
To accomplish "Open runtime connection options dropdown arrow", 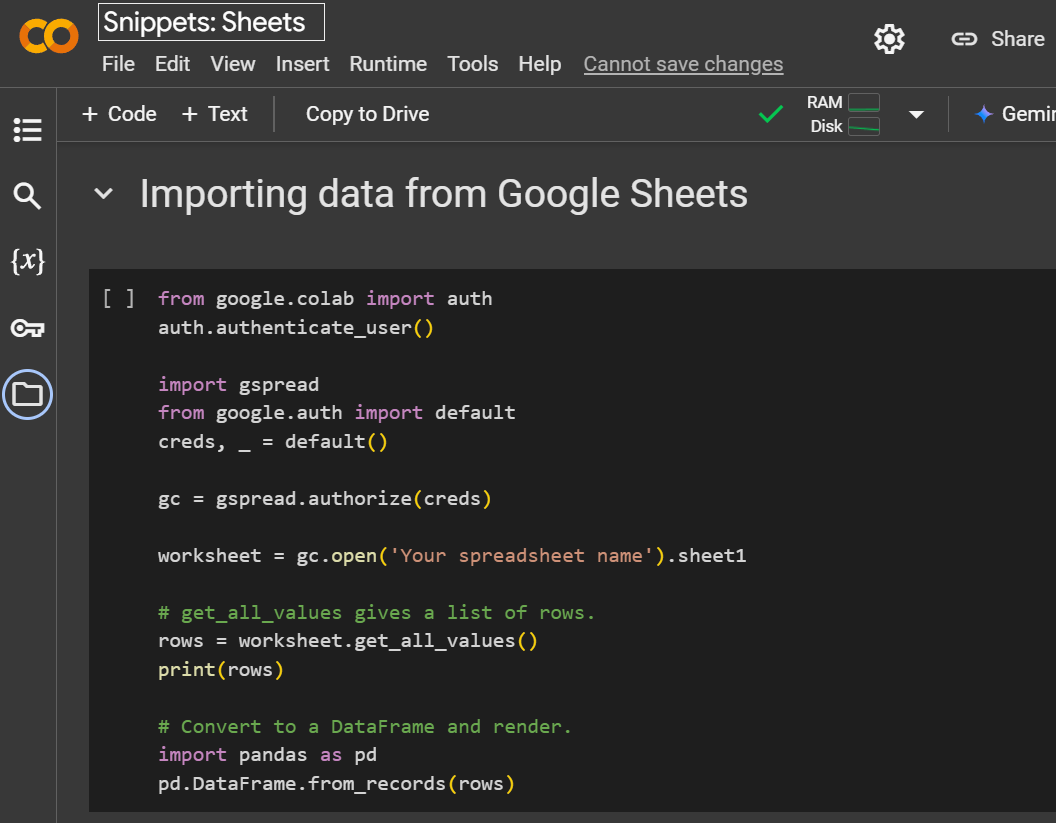I will [916, 114].
